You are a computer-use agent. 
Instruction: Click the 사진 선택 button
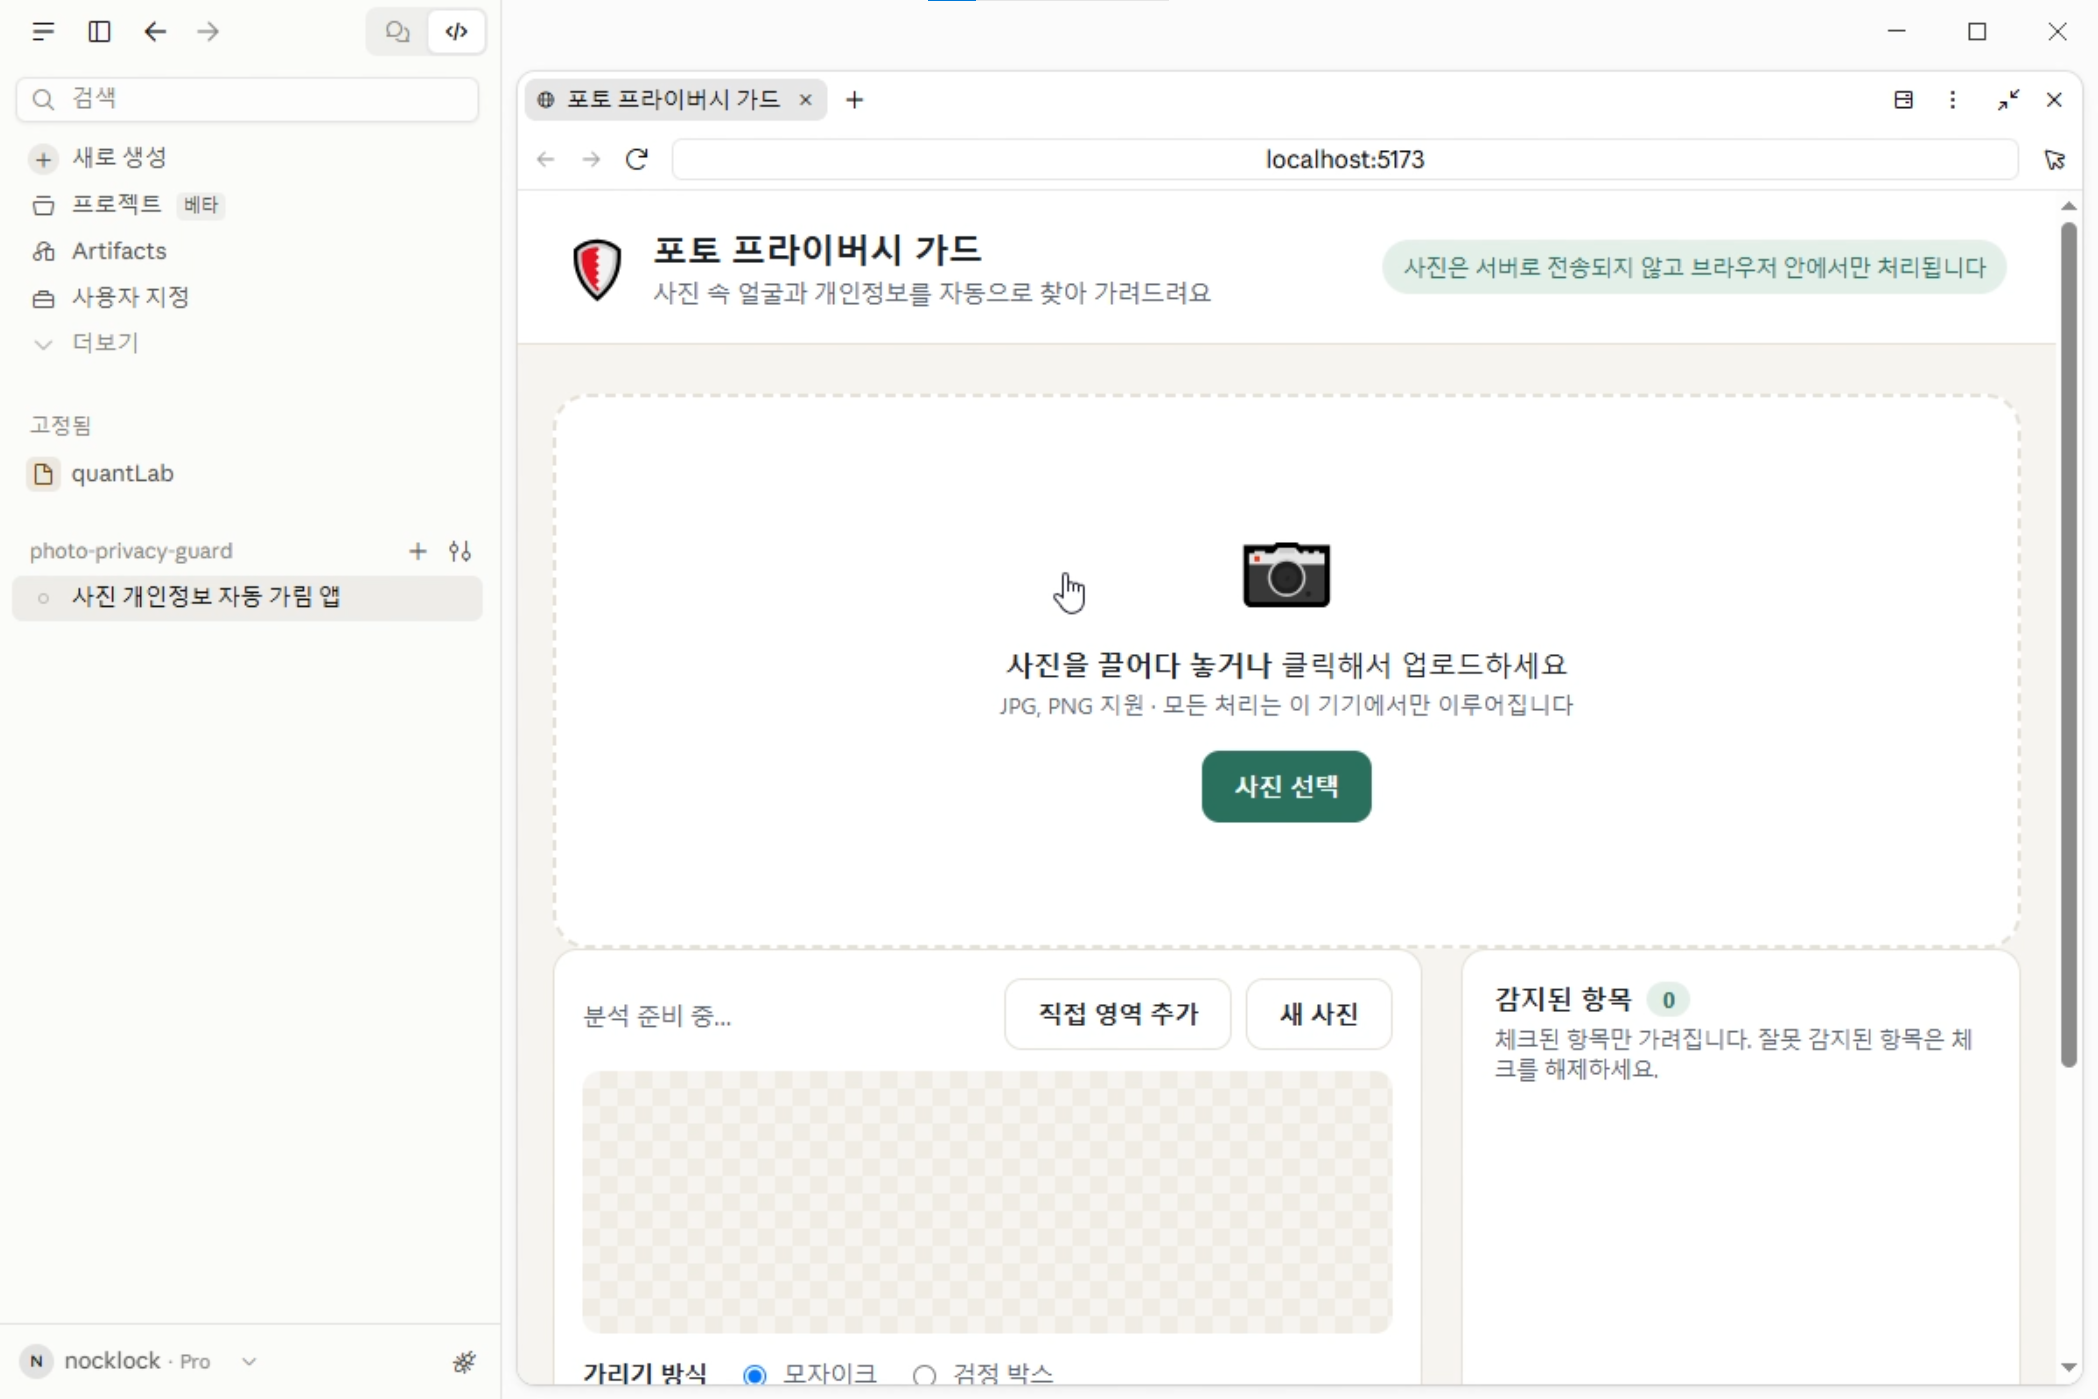[1286, 786]
